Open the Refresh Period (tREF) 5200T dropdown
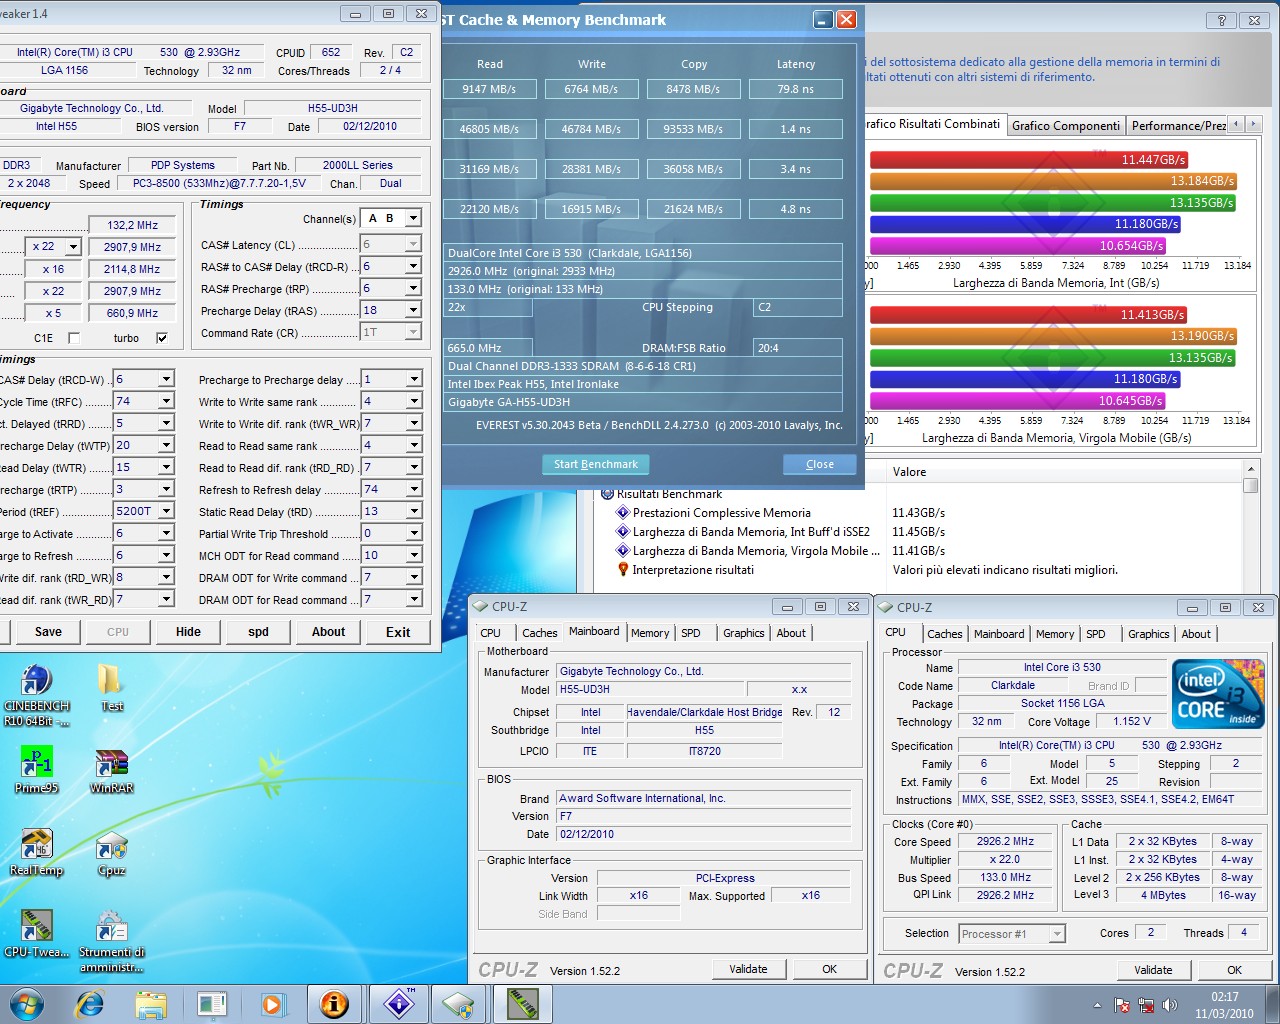The image size is (1280, 1024). [x=166, y=511]
